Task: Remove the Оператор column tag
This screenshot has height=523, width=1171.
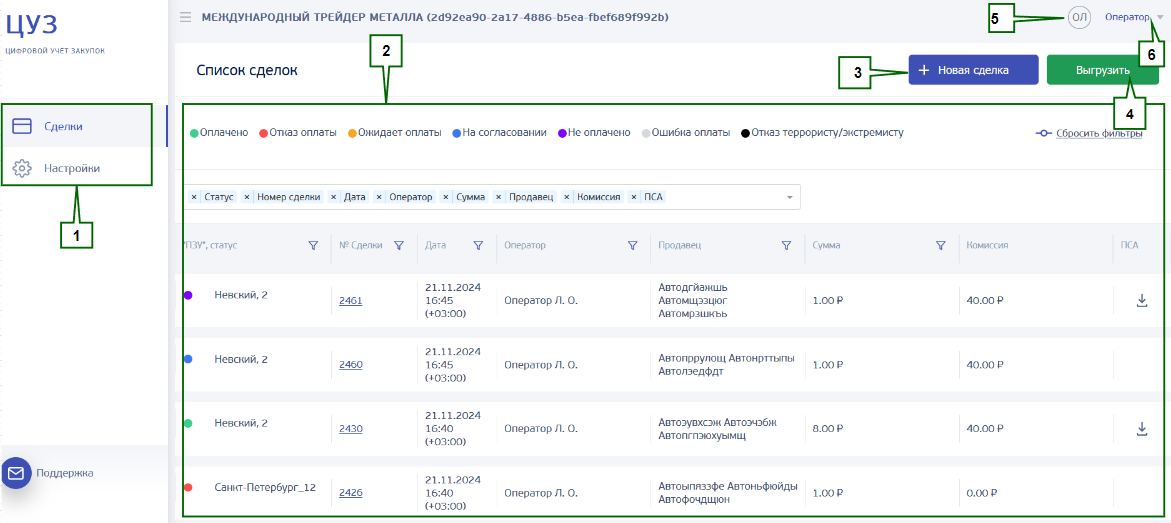Action: [379, 197]
